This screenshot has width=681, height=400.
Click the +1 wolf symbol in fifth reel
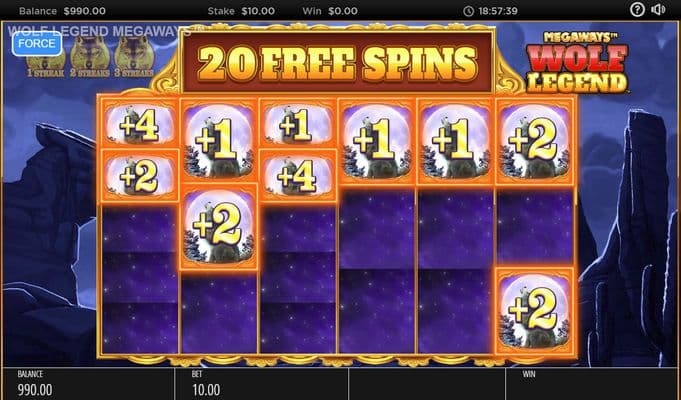click(455, 142)
